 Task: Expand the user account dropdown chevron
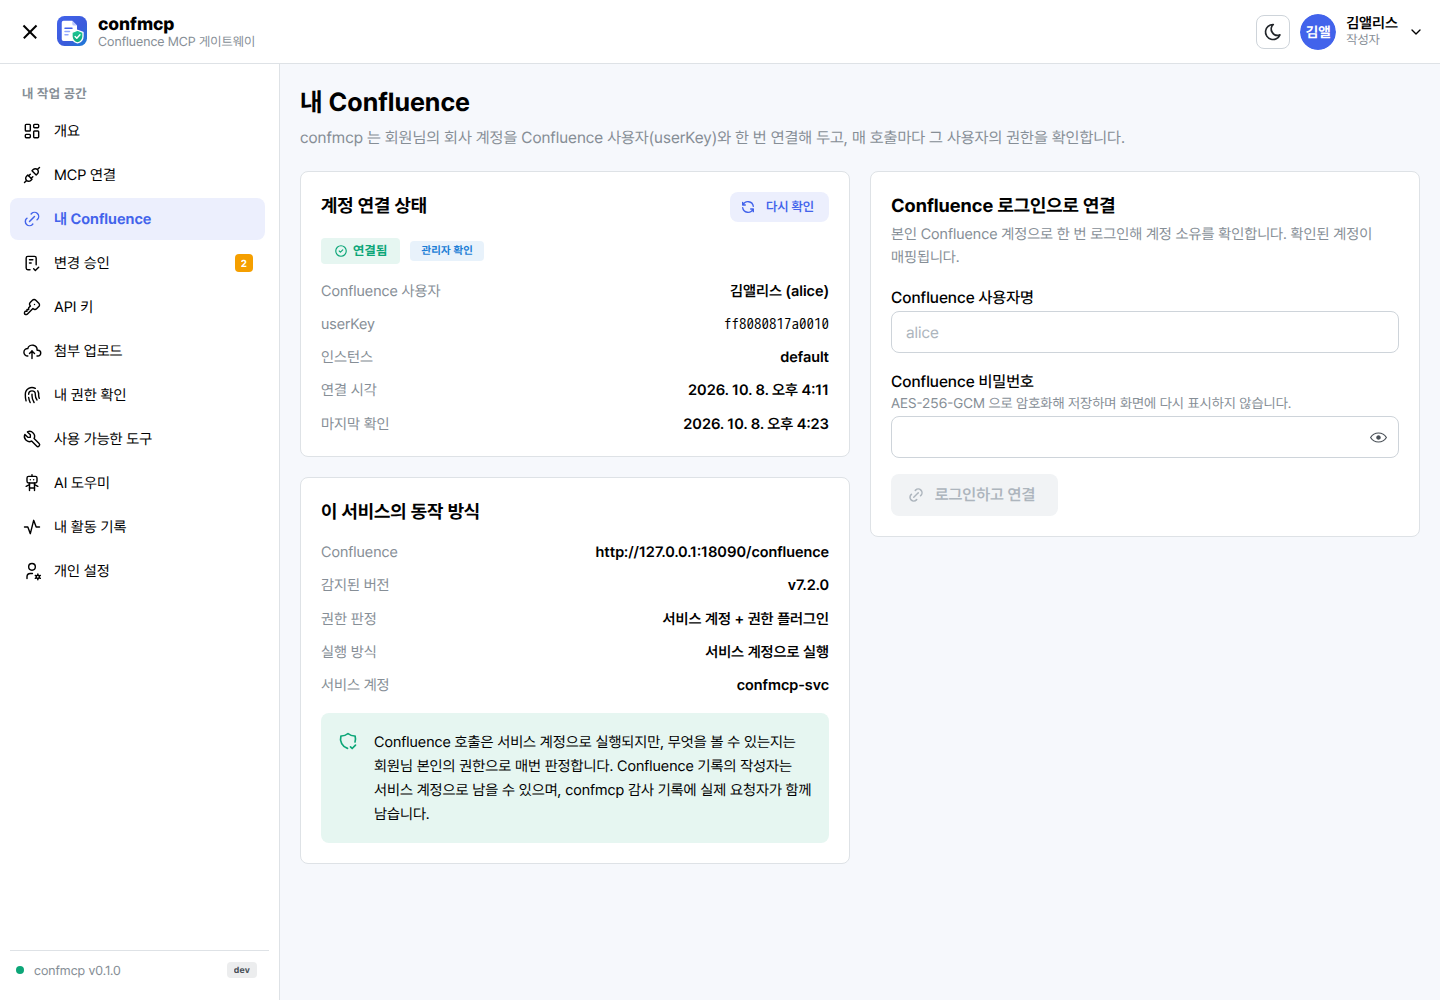(x=1416, y=32)
